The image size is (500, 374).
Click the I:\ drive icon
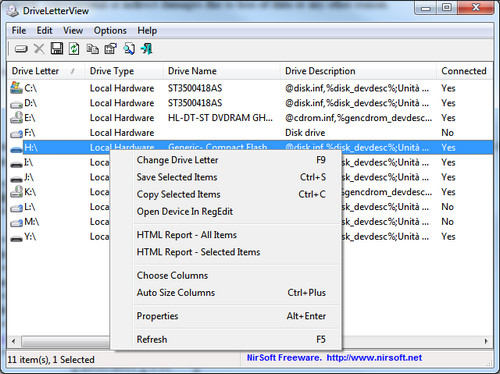[x=16, y=164]
